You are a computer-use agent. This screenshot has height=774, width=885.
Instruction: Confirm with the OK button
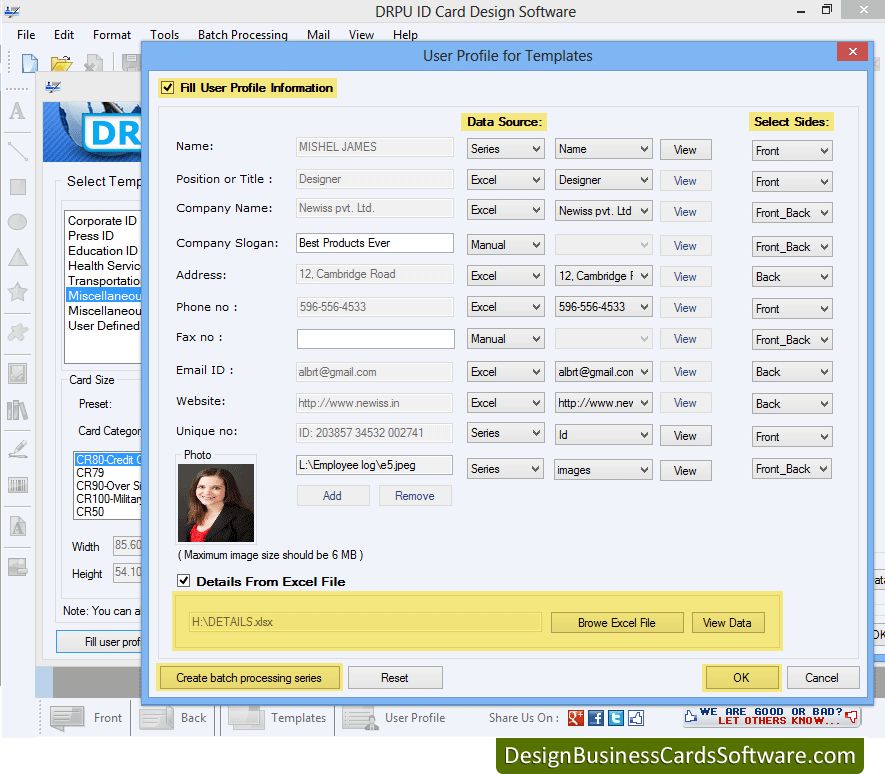741,677
